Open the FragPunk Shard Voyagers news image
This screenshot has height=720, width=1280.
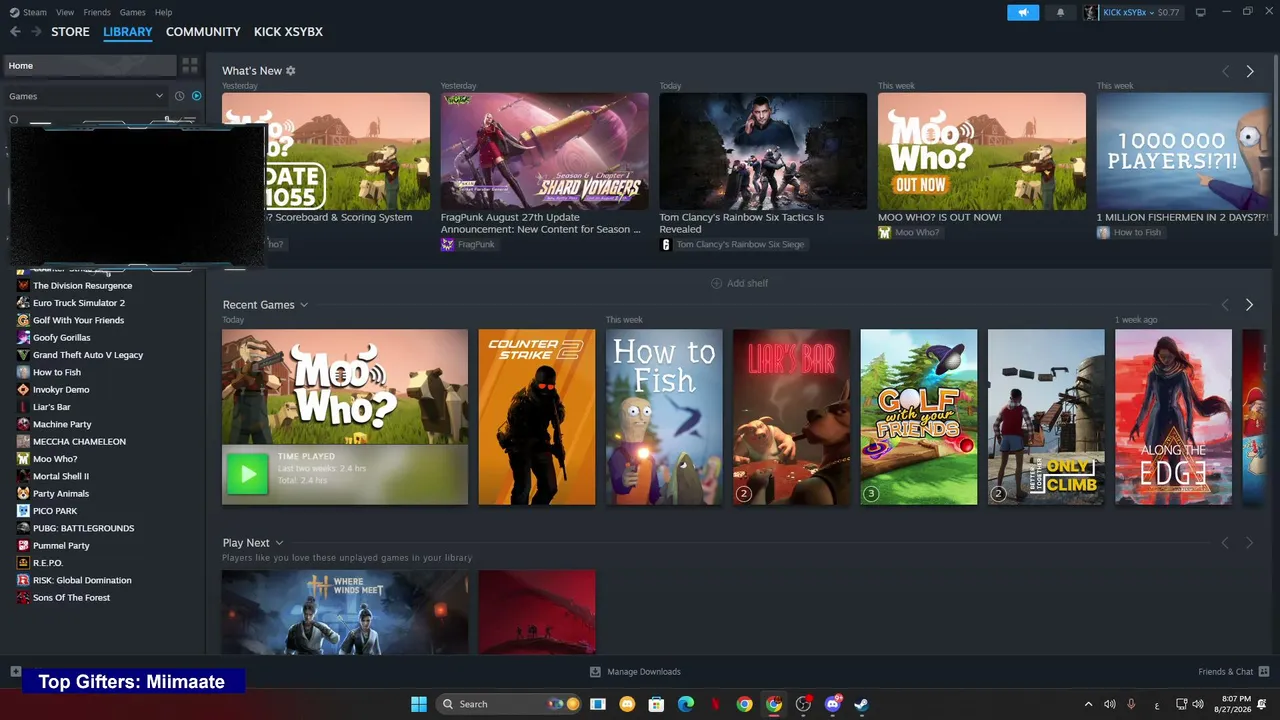click(x=545, y=151)
